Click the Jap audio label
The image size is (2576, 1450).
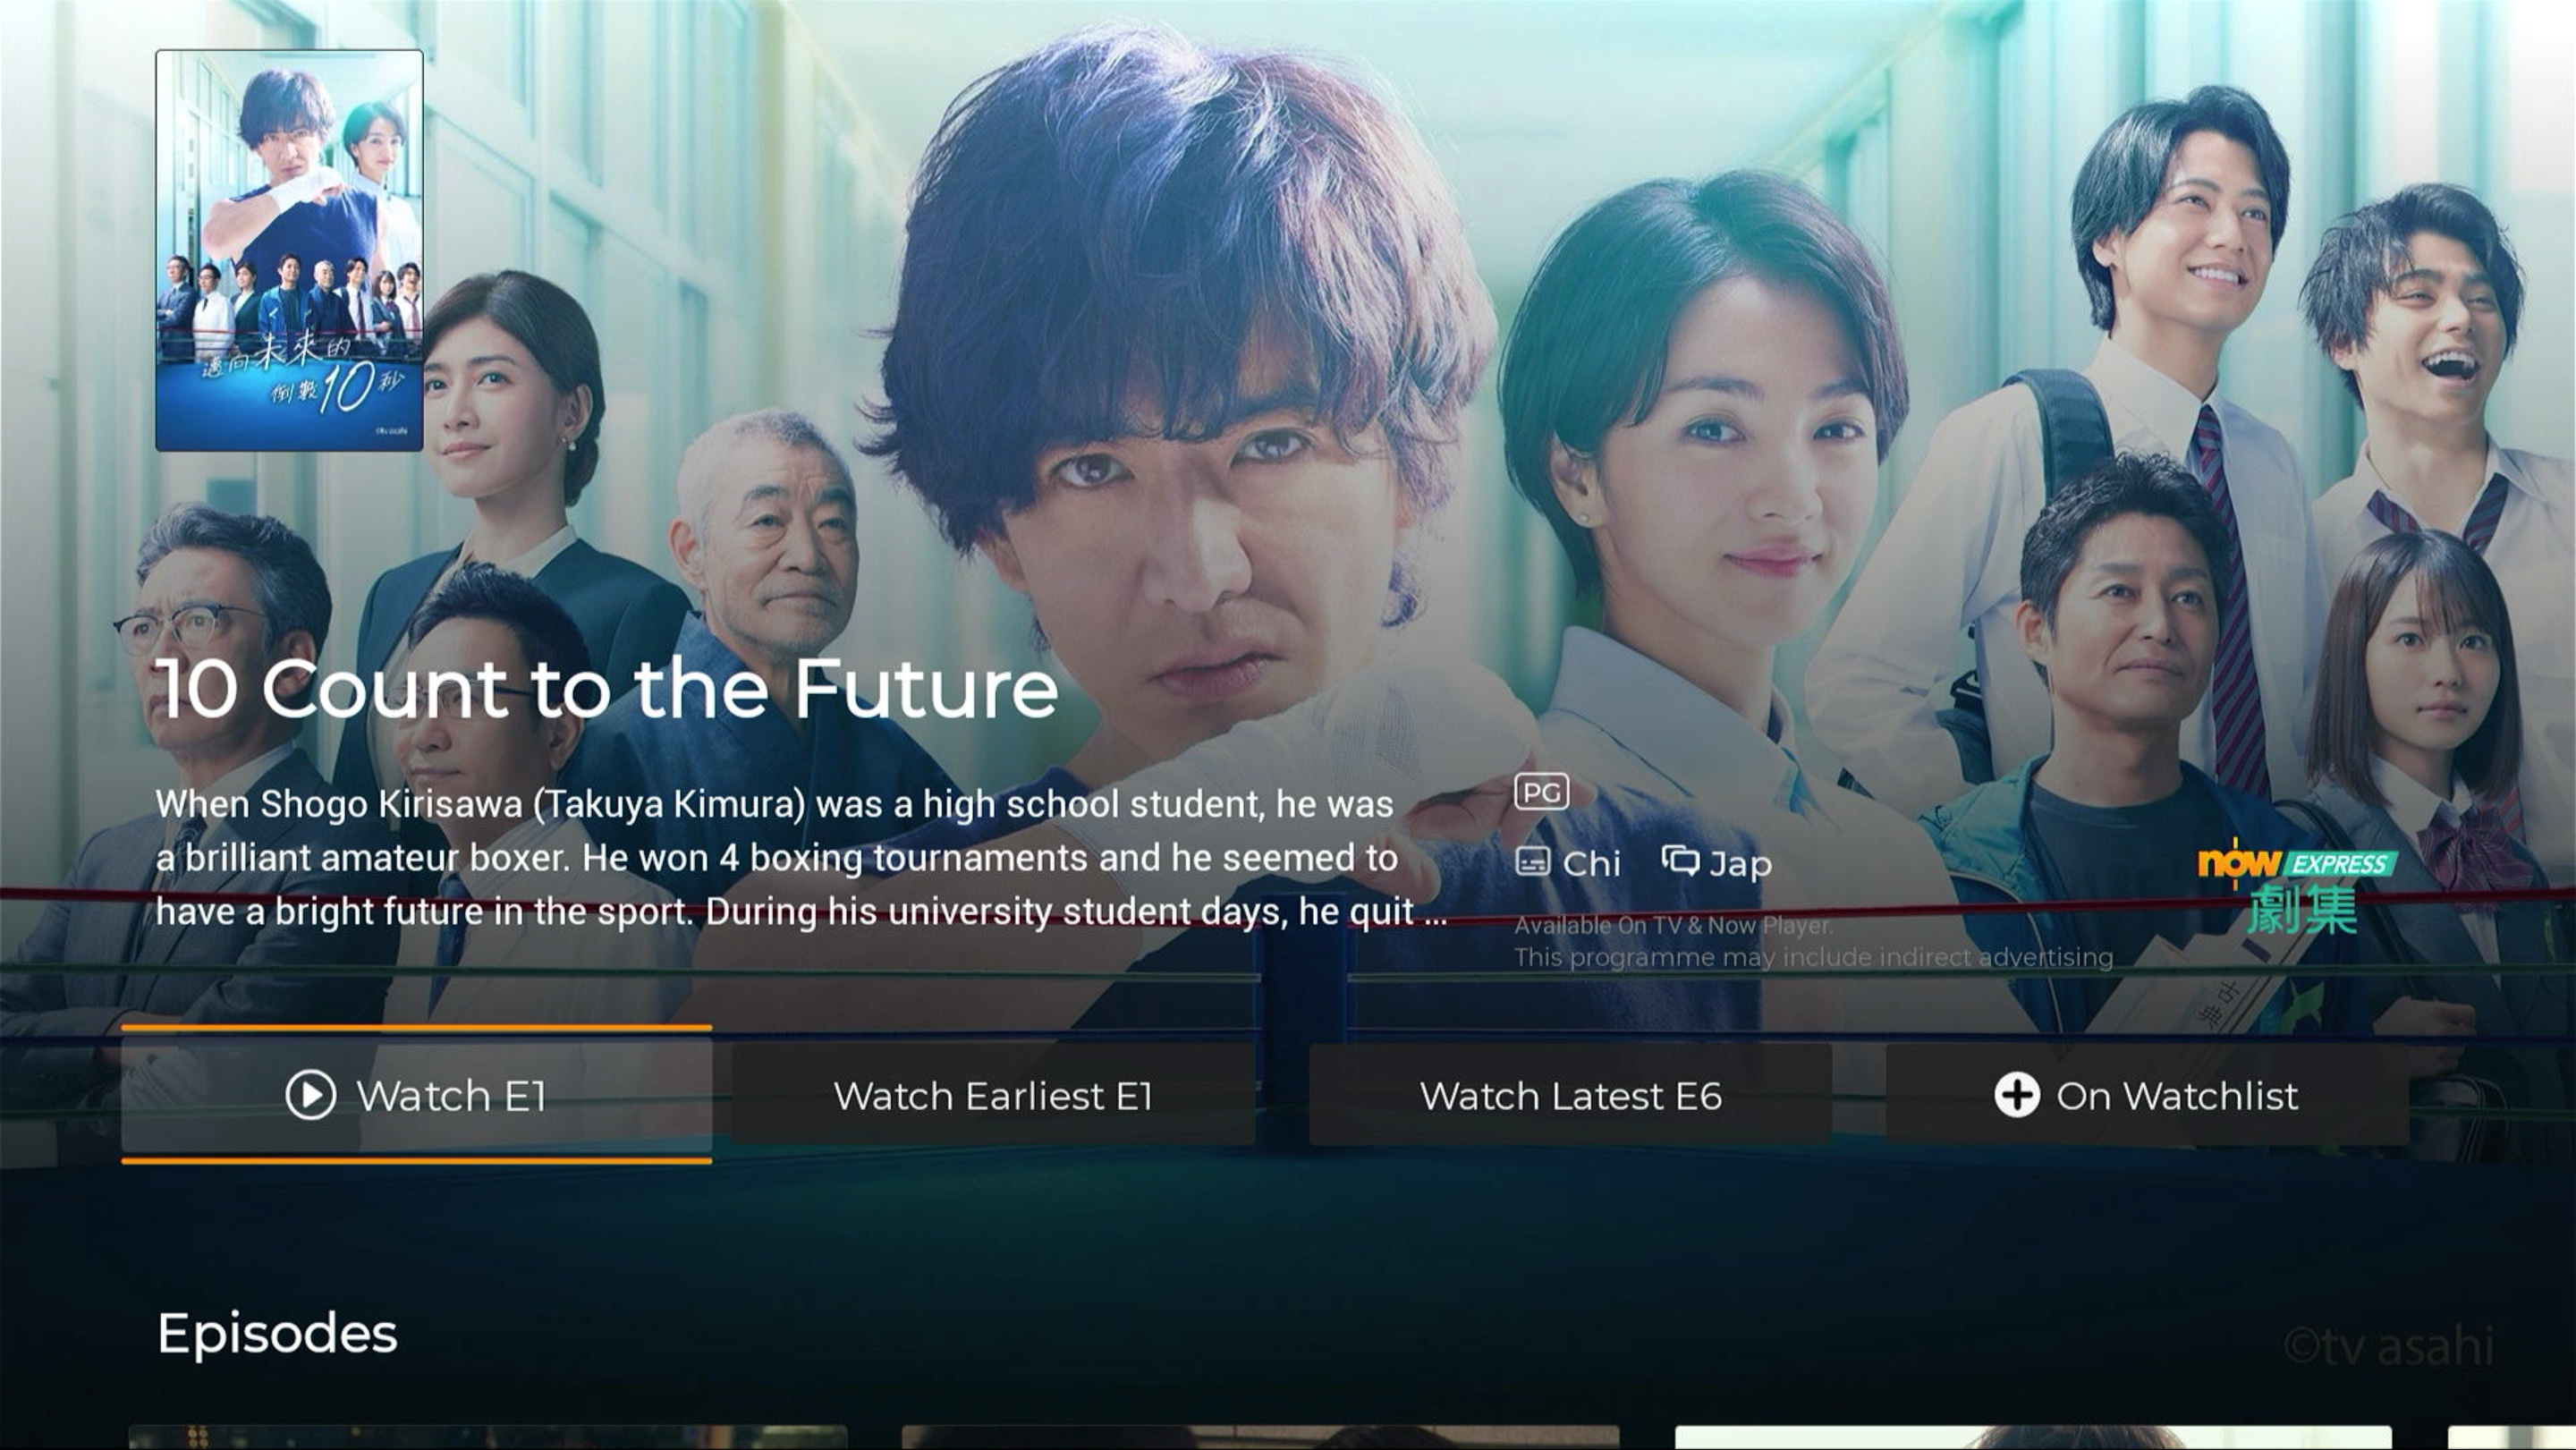(x=1740, y=865)
